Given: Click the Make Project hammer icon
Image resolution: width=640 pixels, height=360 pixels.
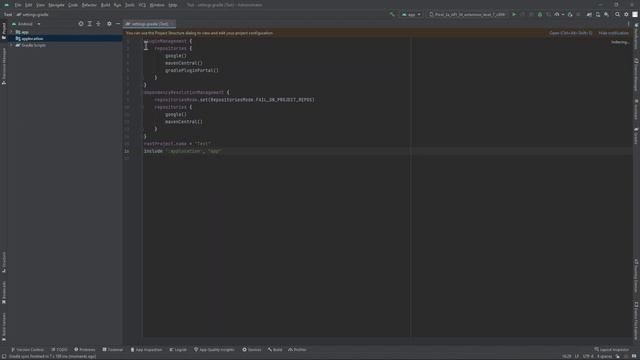Looking at the screenshot, I should point(392,14).
